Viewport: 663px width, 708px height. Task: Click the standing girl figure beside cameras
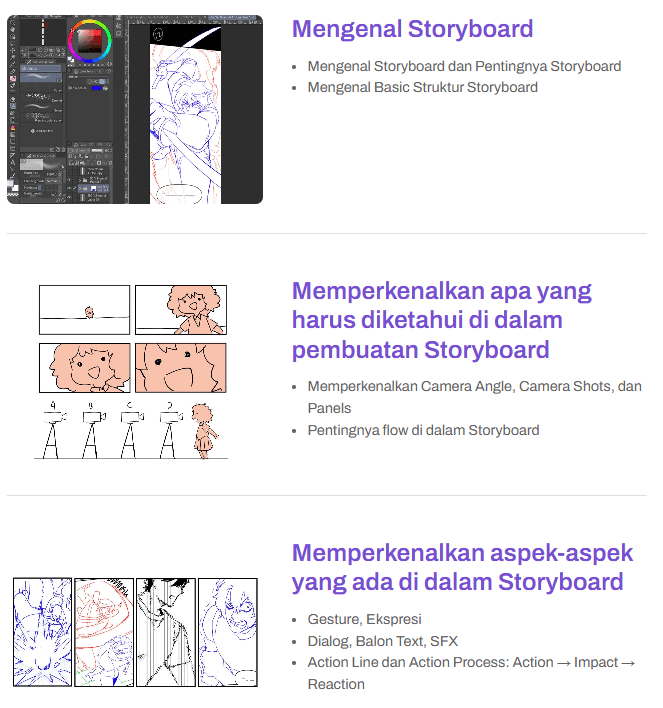click(204, 431)
